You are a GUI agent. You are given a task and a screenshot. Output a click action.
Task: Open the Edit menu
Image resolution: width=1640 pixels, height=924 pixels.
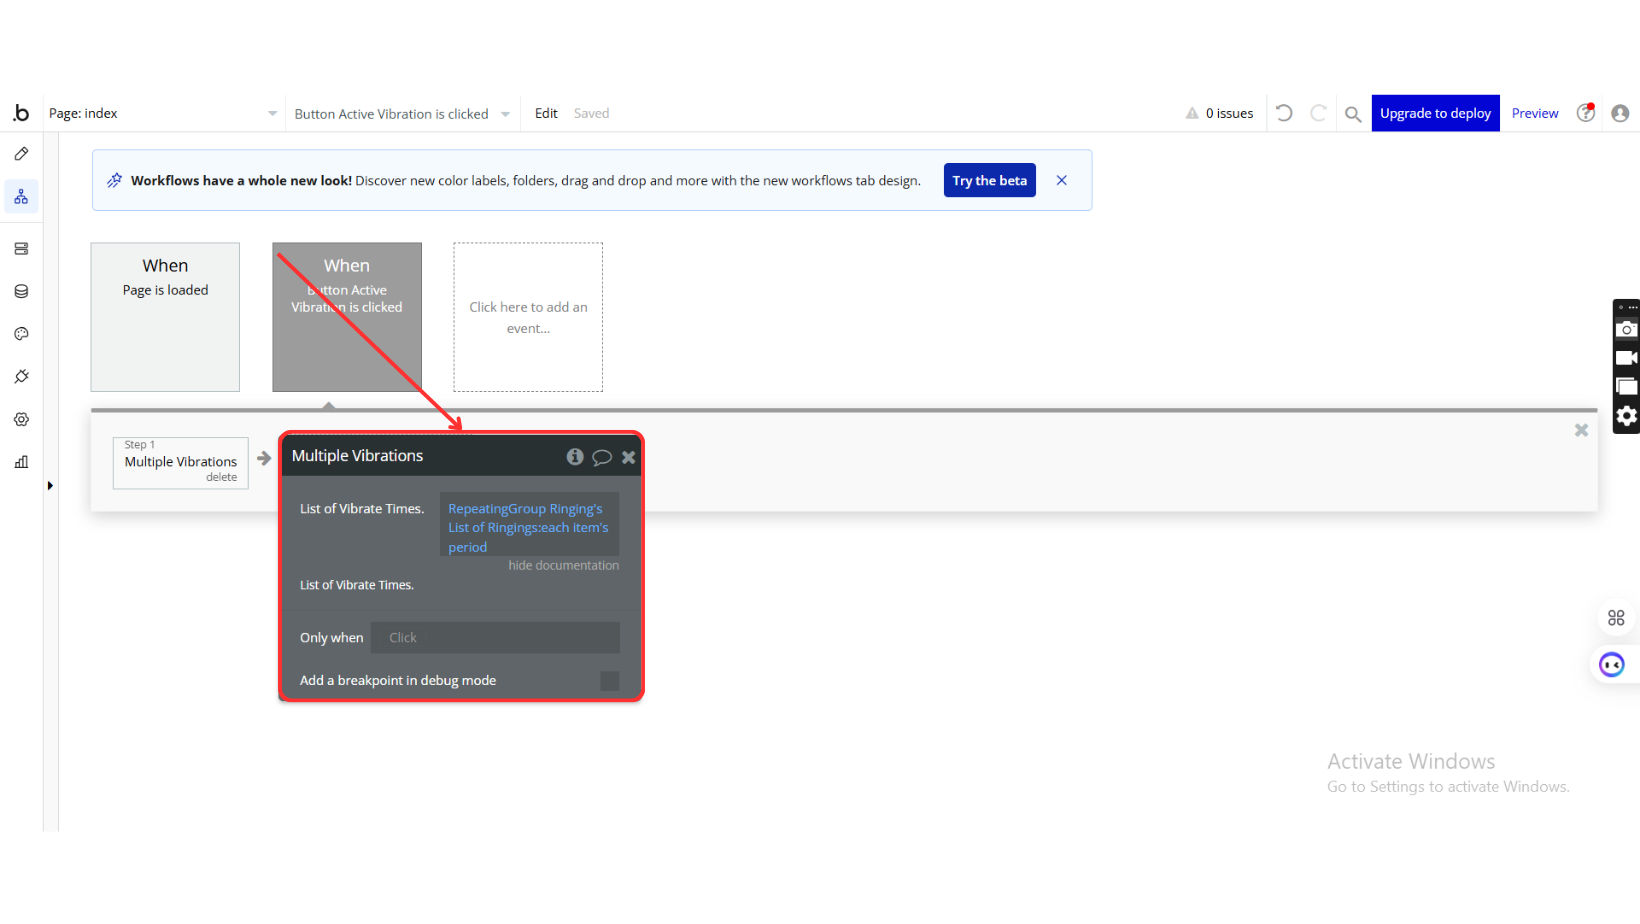click(x=546, y=114)
